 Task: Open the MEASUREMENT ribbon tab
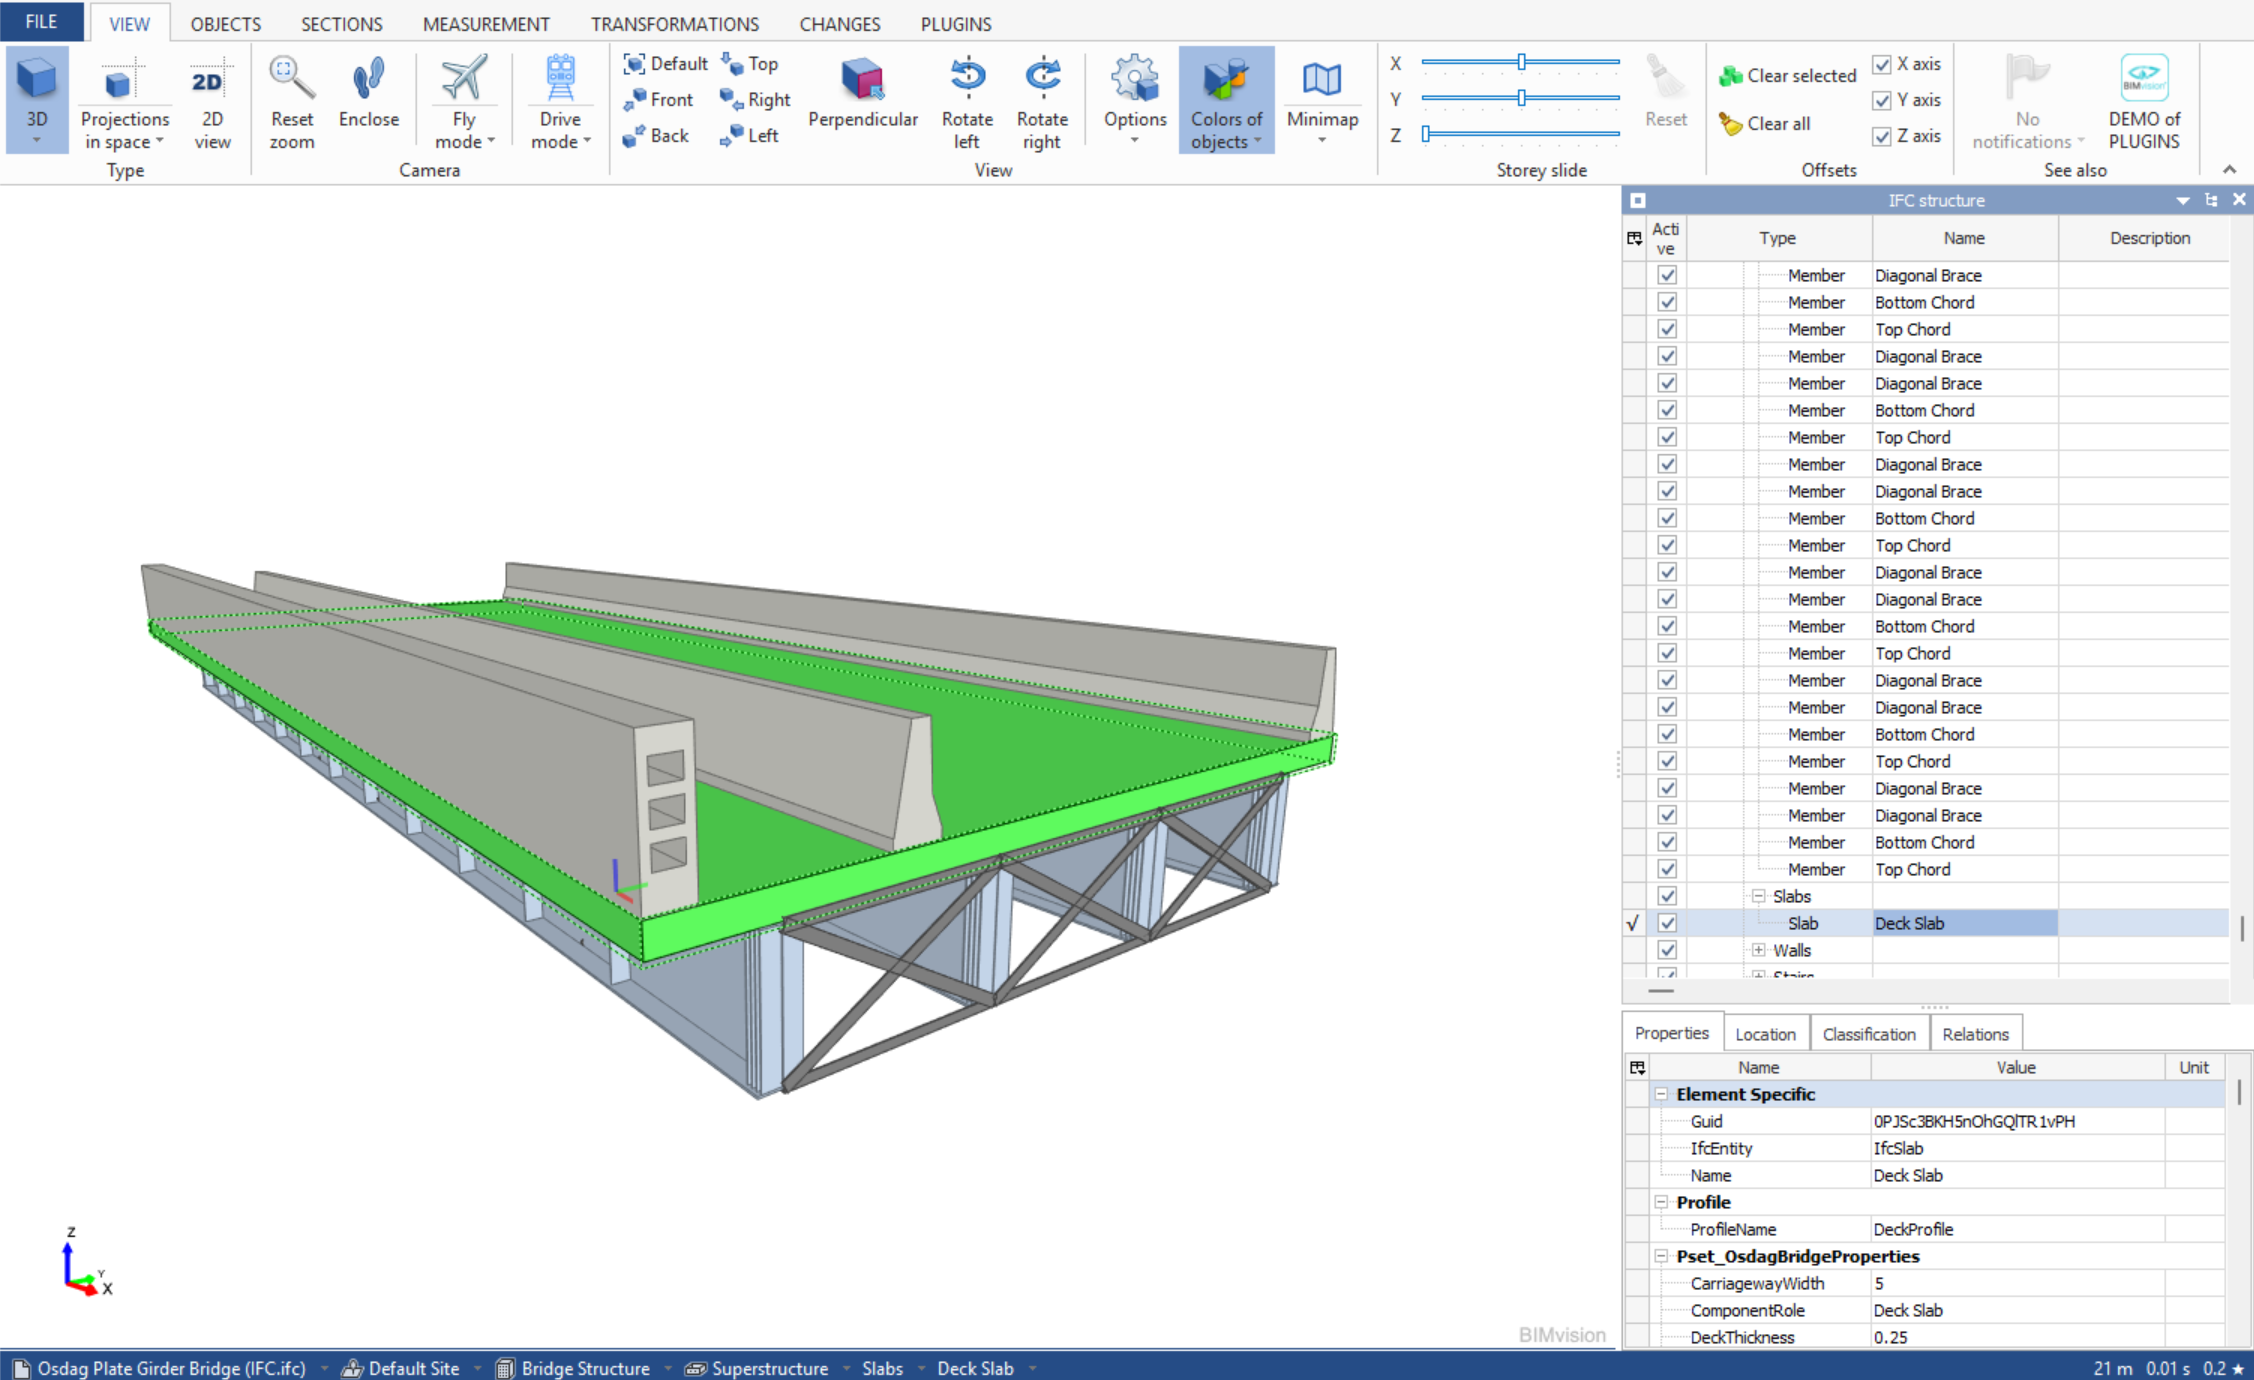[486, 24]
